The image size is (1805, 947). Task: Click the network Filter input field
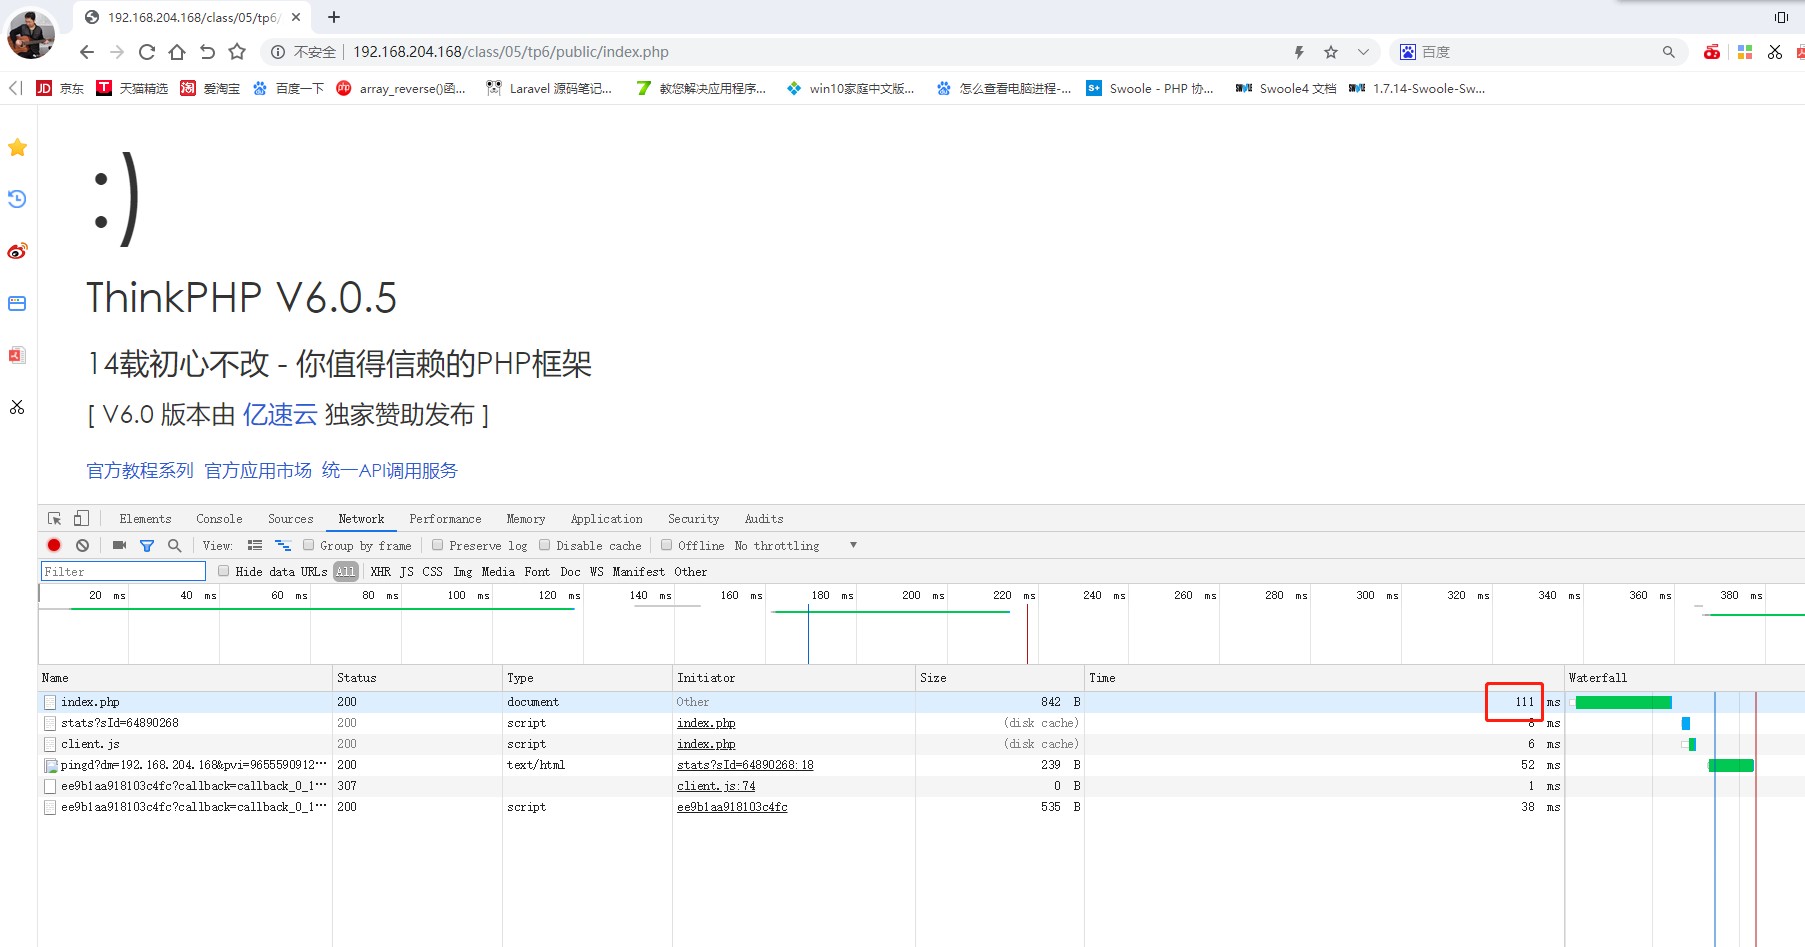[123, 571]
